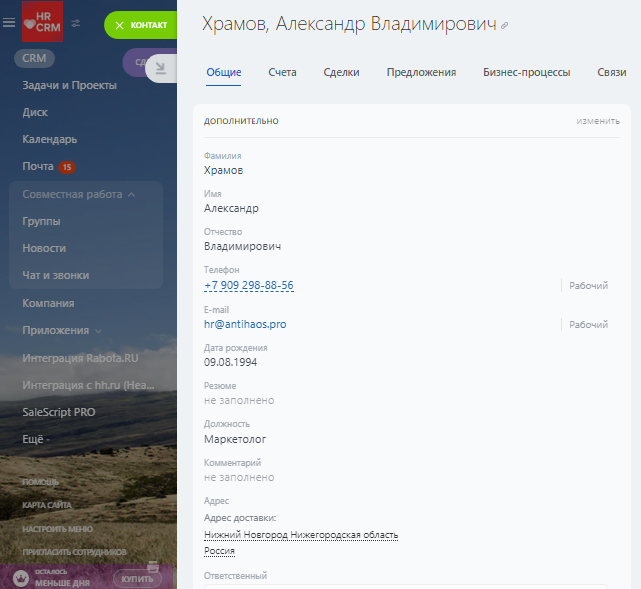Open Карта сайта link

pos(47,505)
